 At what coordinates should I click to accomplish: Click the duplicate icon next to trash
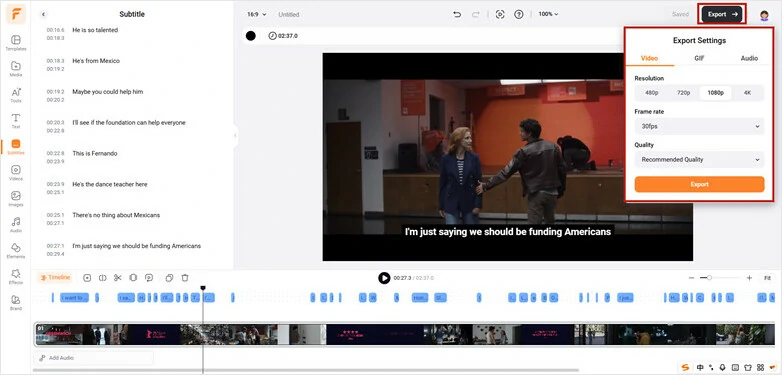[169, 278]
